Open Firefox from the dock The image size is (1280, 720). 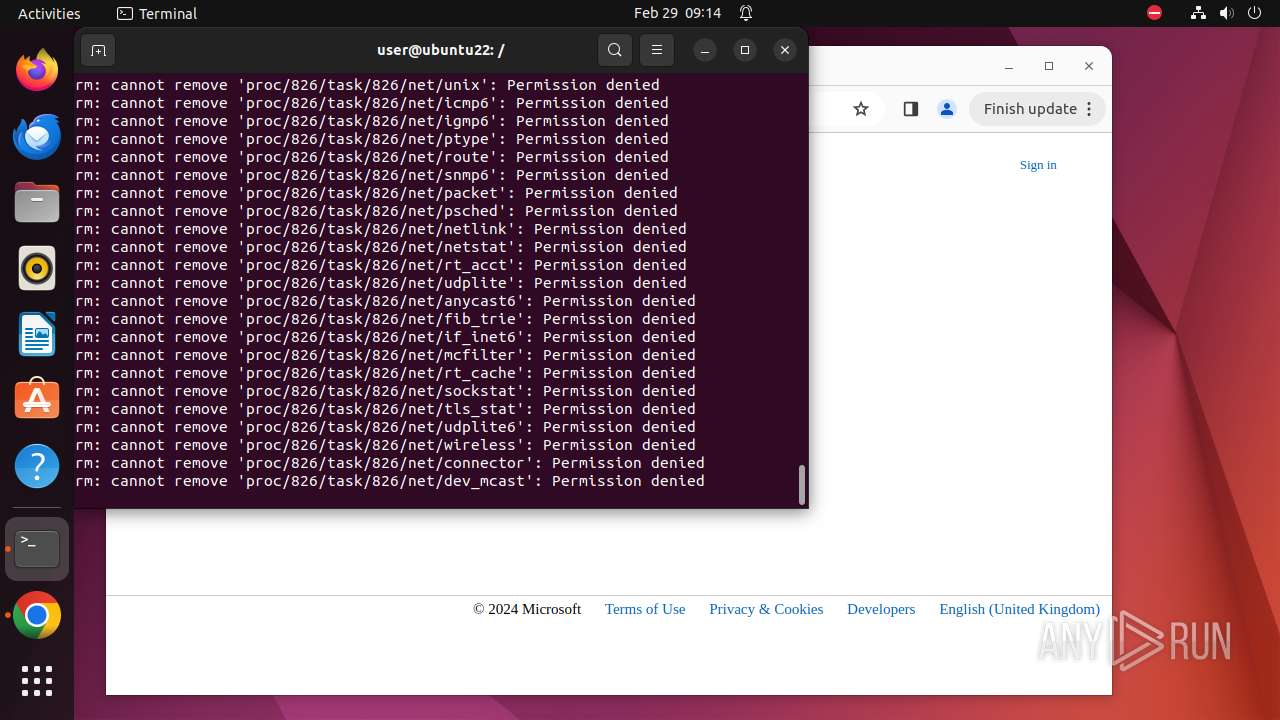(x=37, y=71)
